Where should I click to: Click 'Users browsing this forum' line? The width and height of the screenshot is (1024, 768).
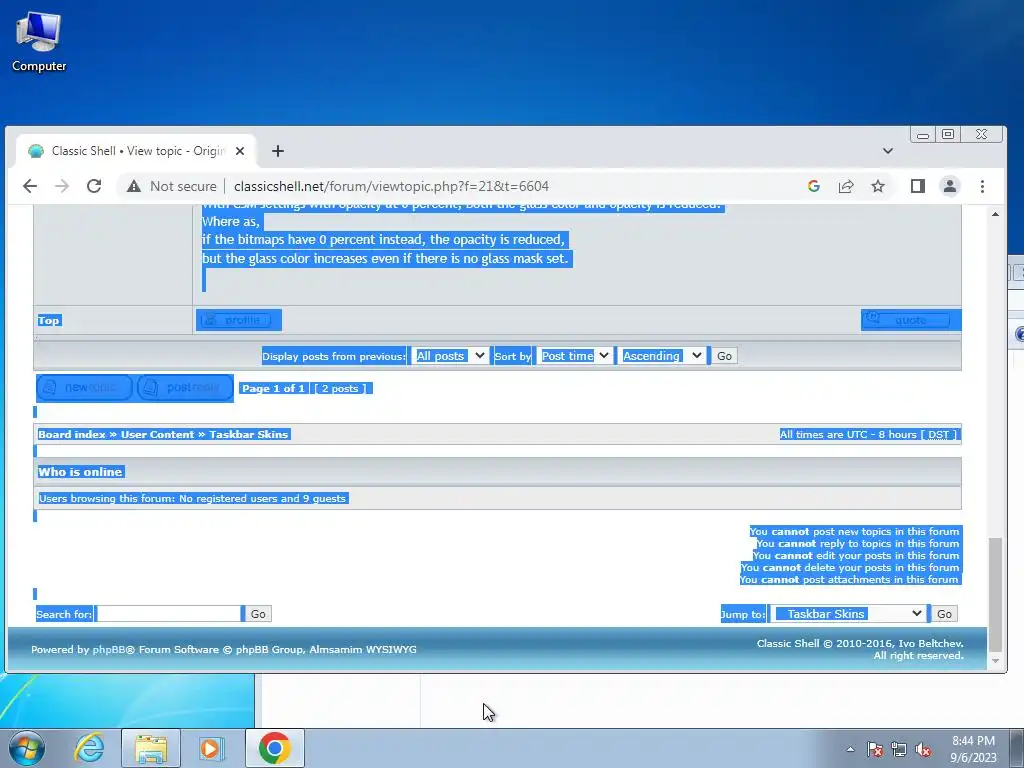[192, 498]
